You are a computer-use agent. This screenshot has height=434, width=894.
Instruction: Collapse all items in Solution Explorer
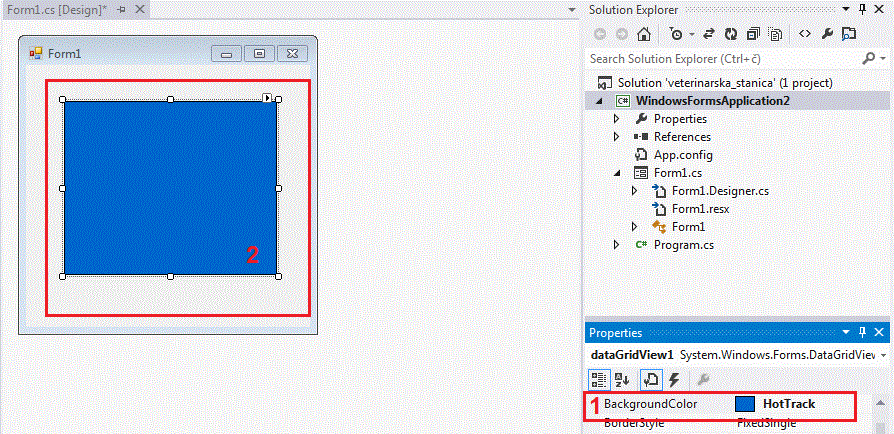[x=754, y=33]
